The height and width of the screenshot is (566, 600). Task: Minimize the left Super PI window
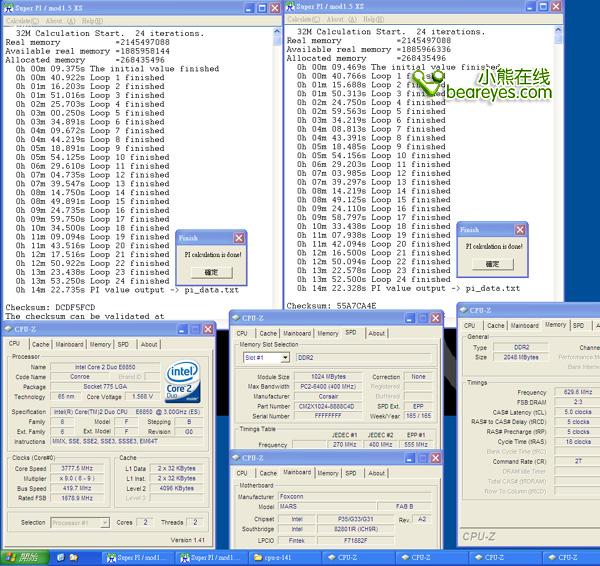(249, 8)
